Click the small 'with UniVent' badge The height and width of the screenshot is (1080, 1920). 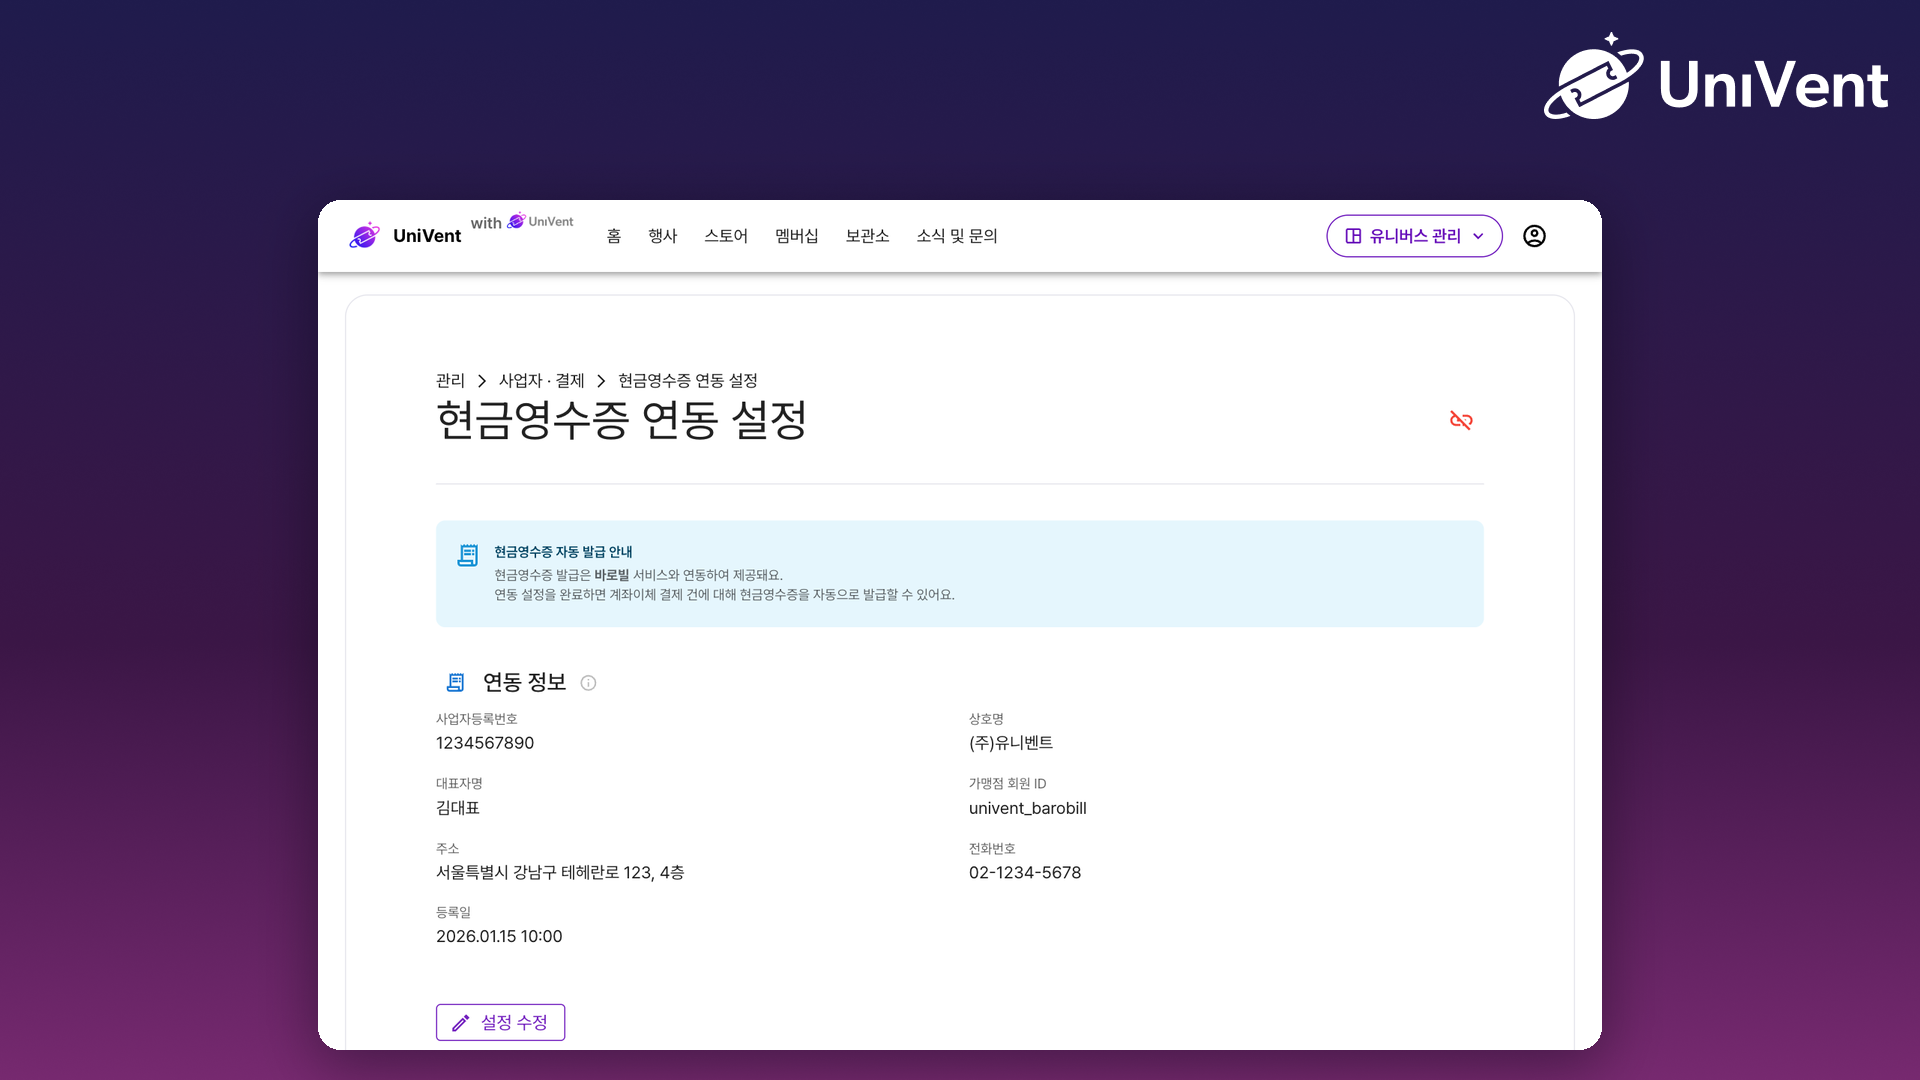(522, 222)
